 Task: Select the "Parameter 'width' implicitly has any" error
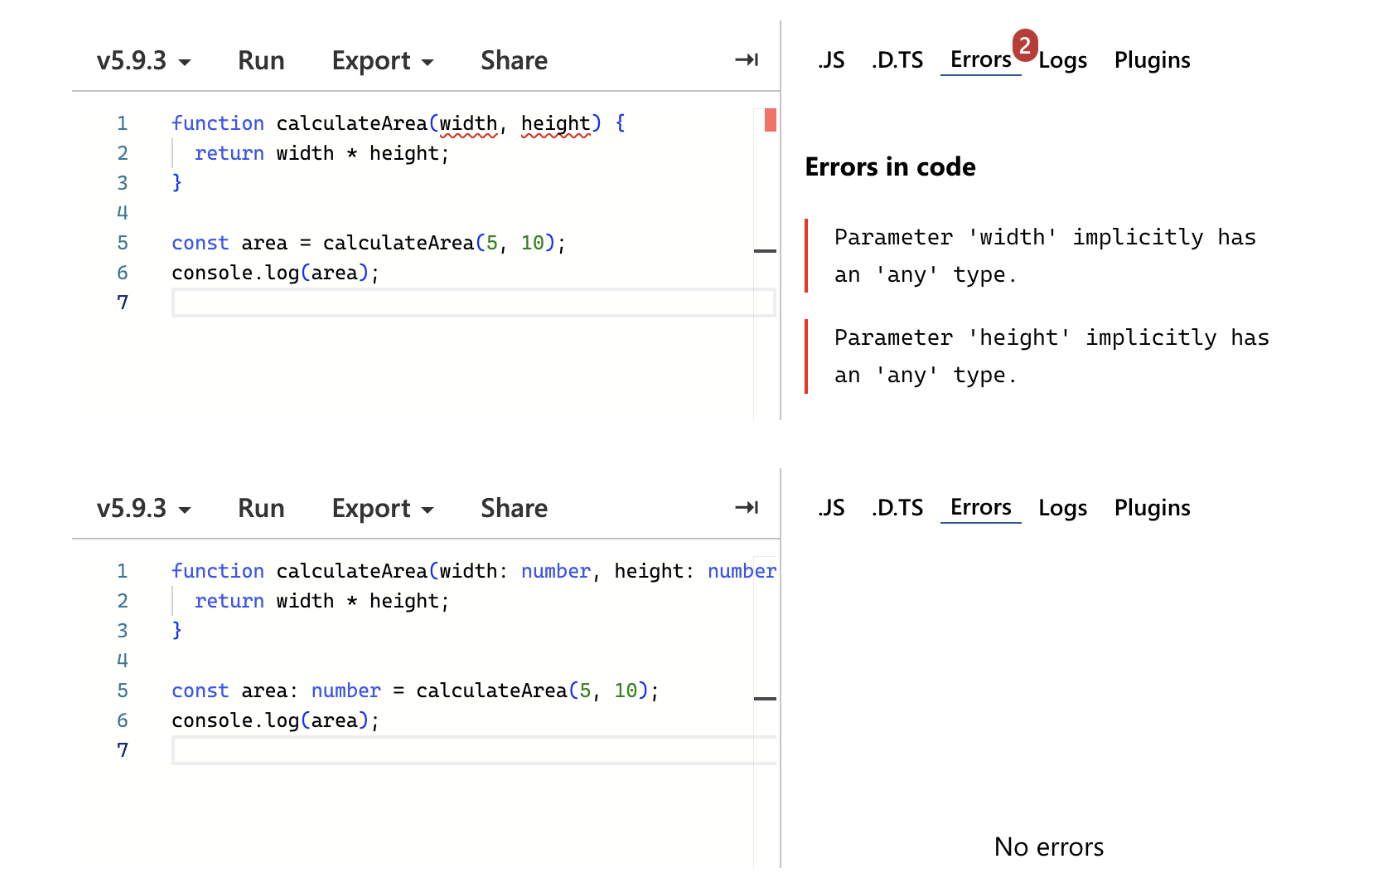pos(1044,256)
